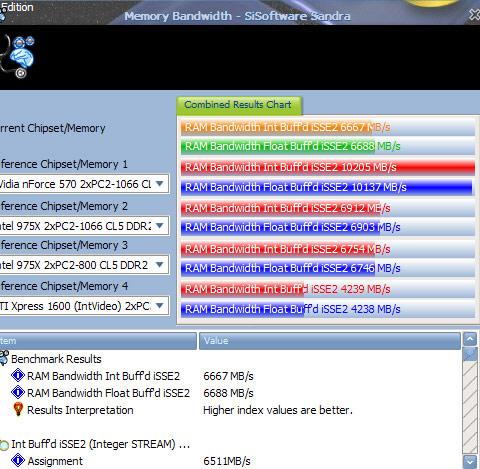Close the Memory Bandwidth window
This screenshot has width=480, height=469.
click(x=474, y=15)
